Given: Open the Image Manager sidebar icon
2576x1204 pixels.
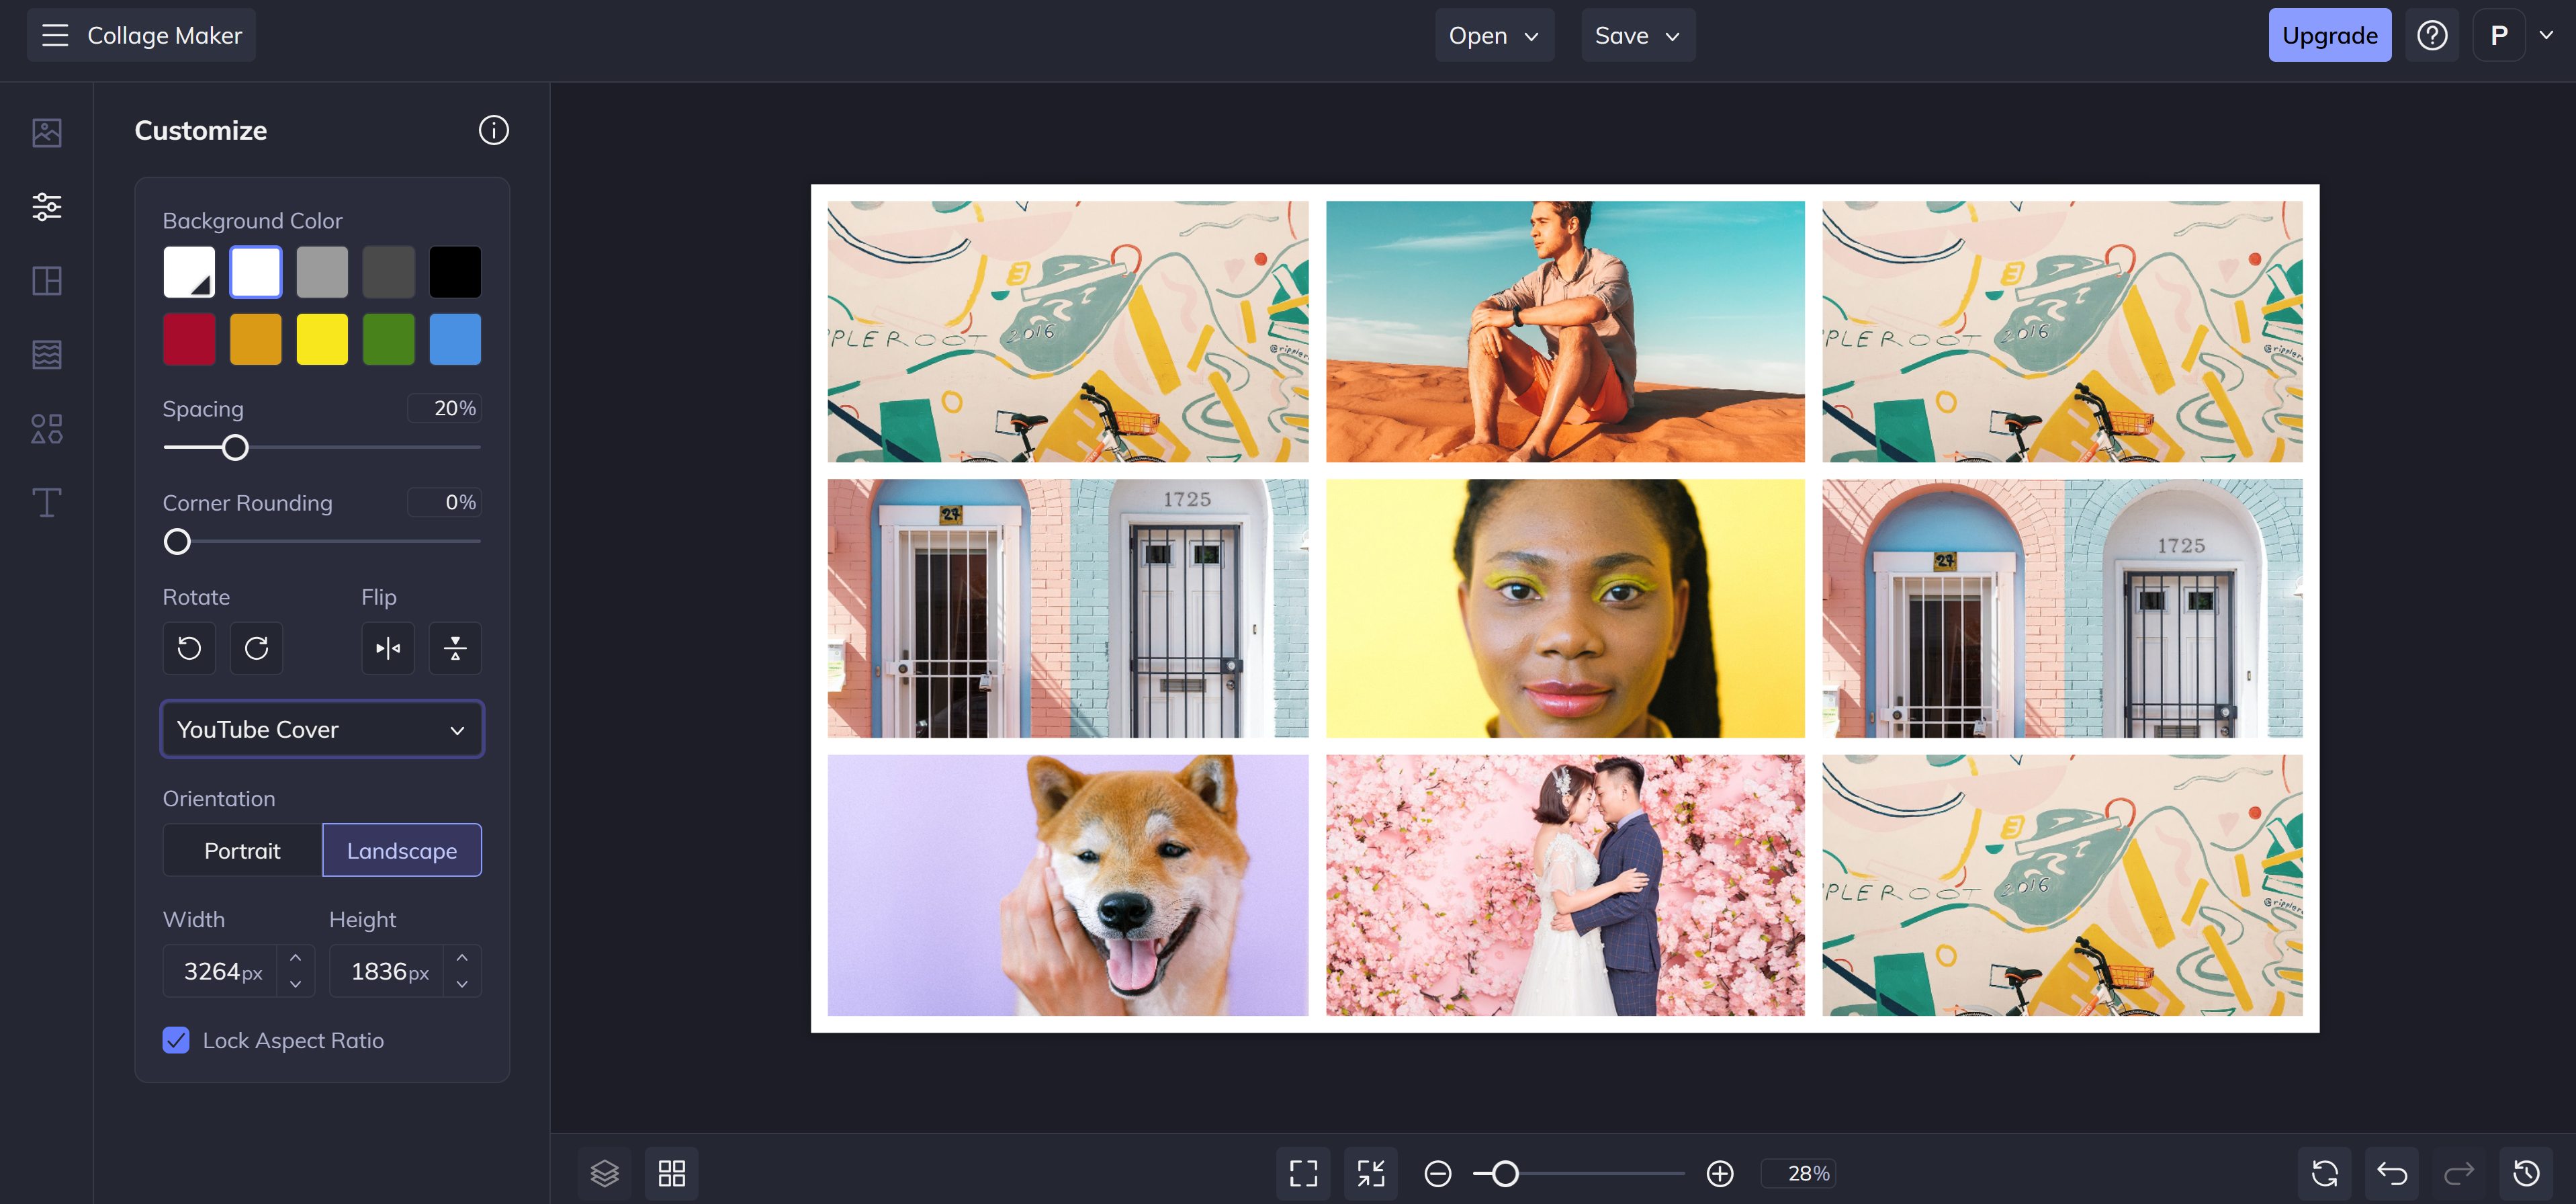Looking at the screenshot, I should 46,133.
